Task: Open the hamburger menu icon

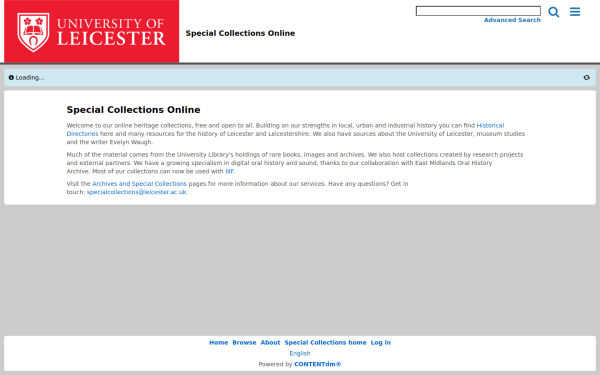Action: tap(575, 12)
